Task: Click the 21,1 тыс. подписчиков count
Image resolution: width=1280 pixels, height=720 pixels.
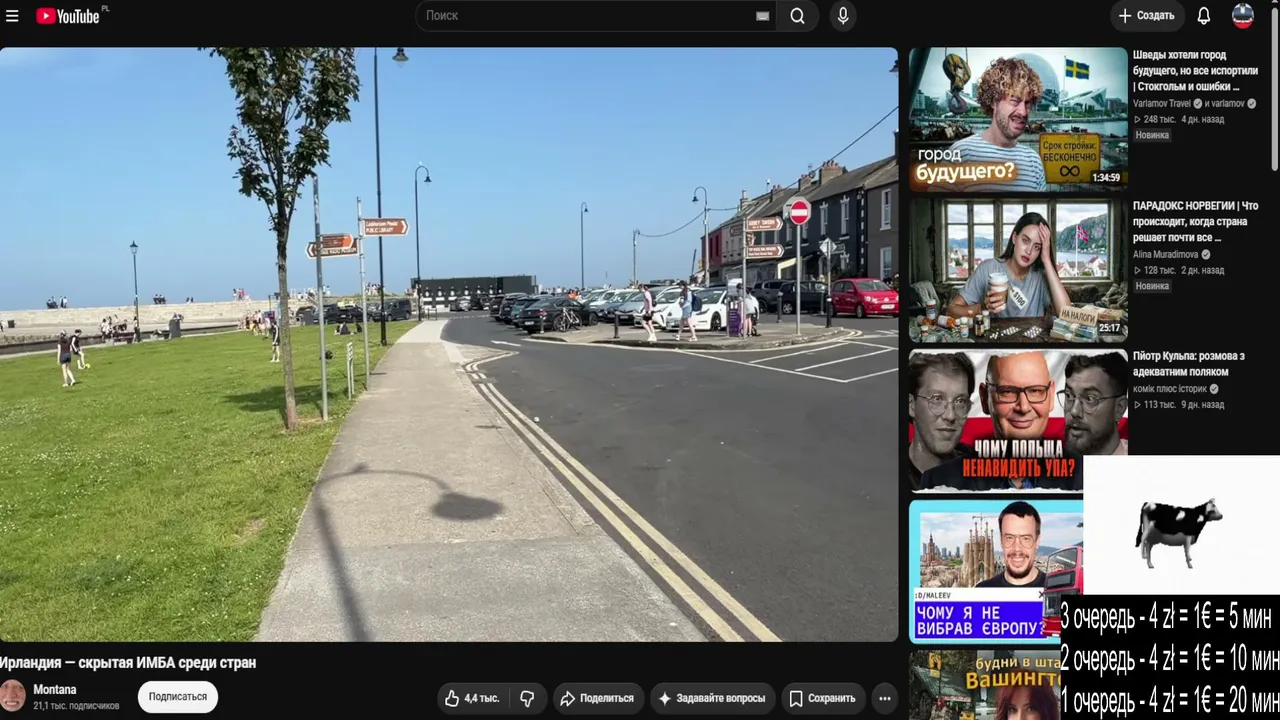Action: click(x=76, y=706)
